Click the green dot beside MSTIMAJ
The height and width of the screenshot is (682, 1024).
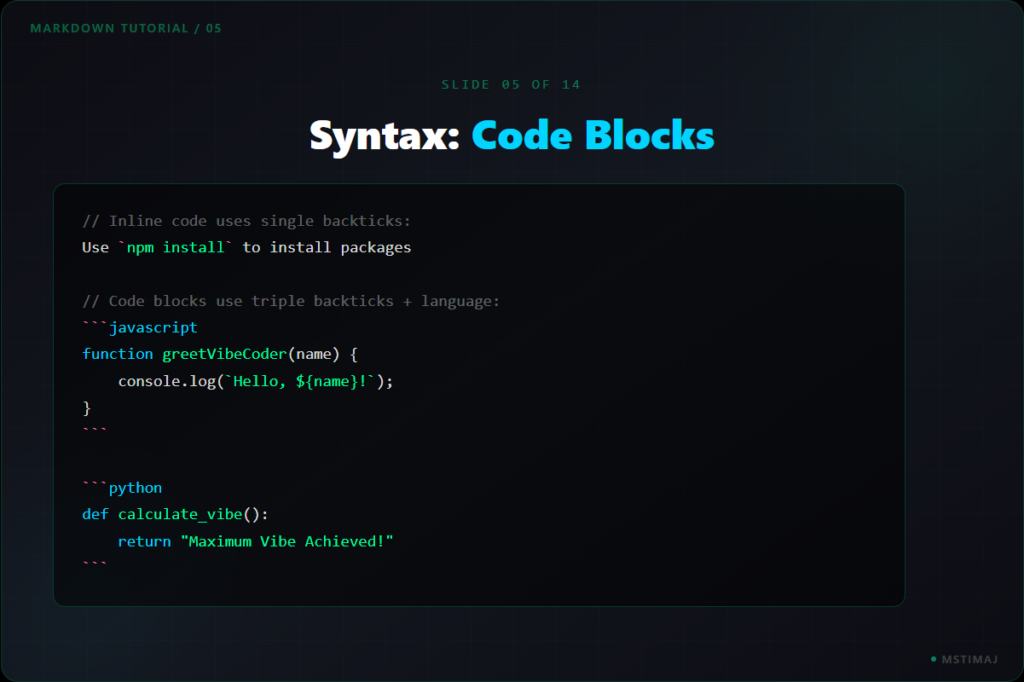coord(933,659)
